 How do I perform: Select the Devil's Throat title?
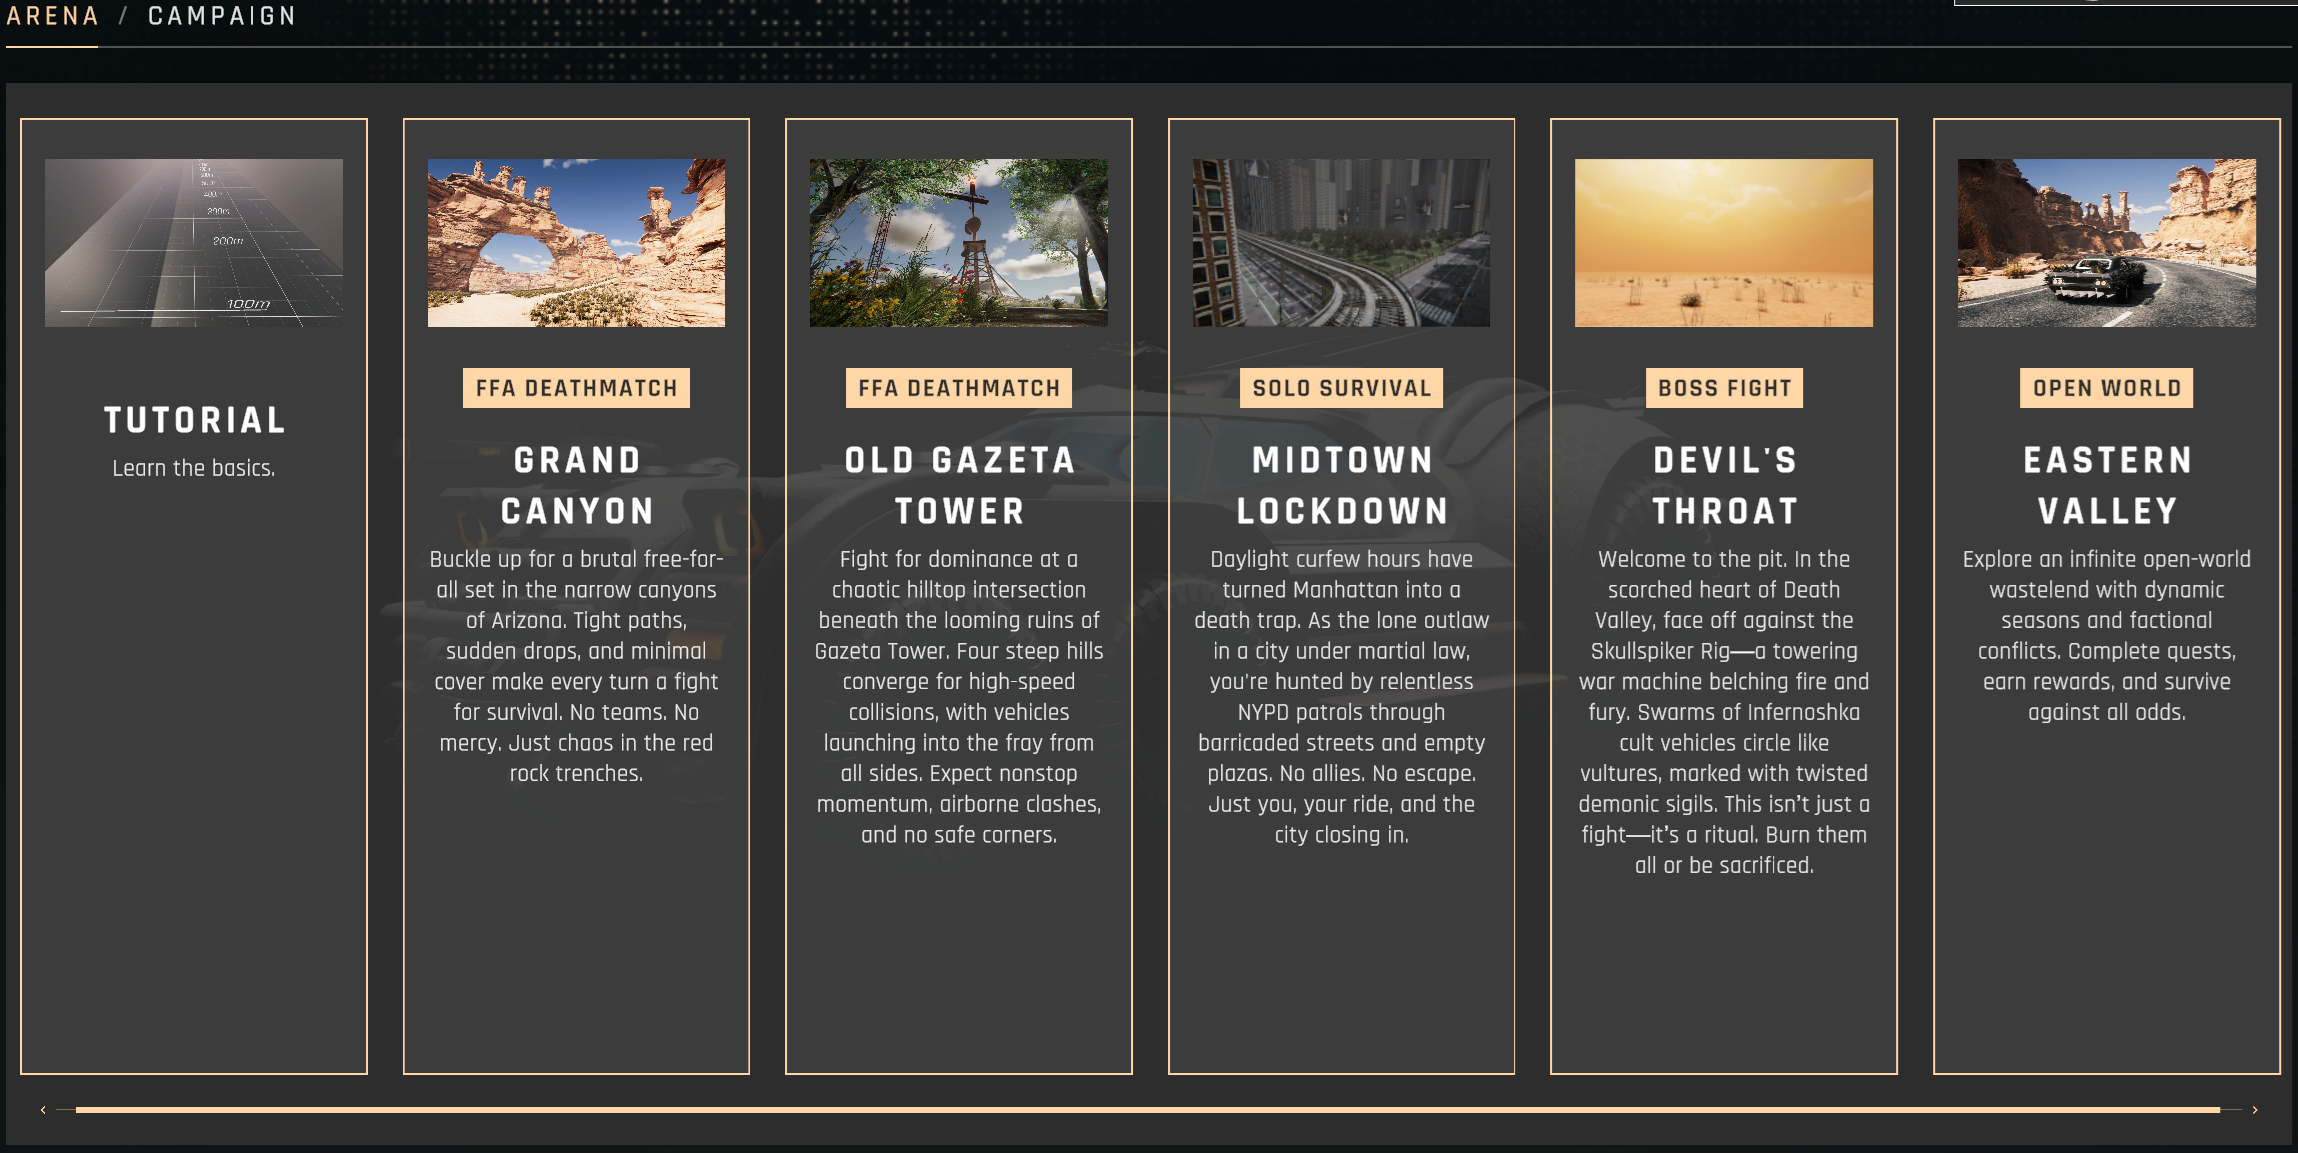click(x=1724, y=486)
